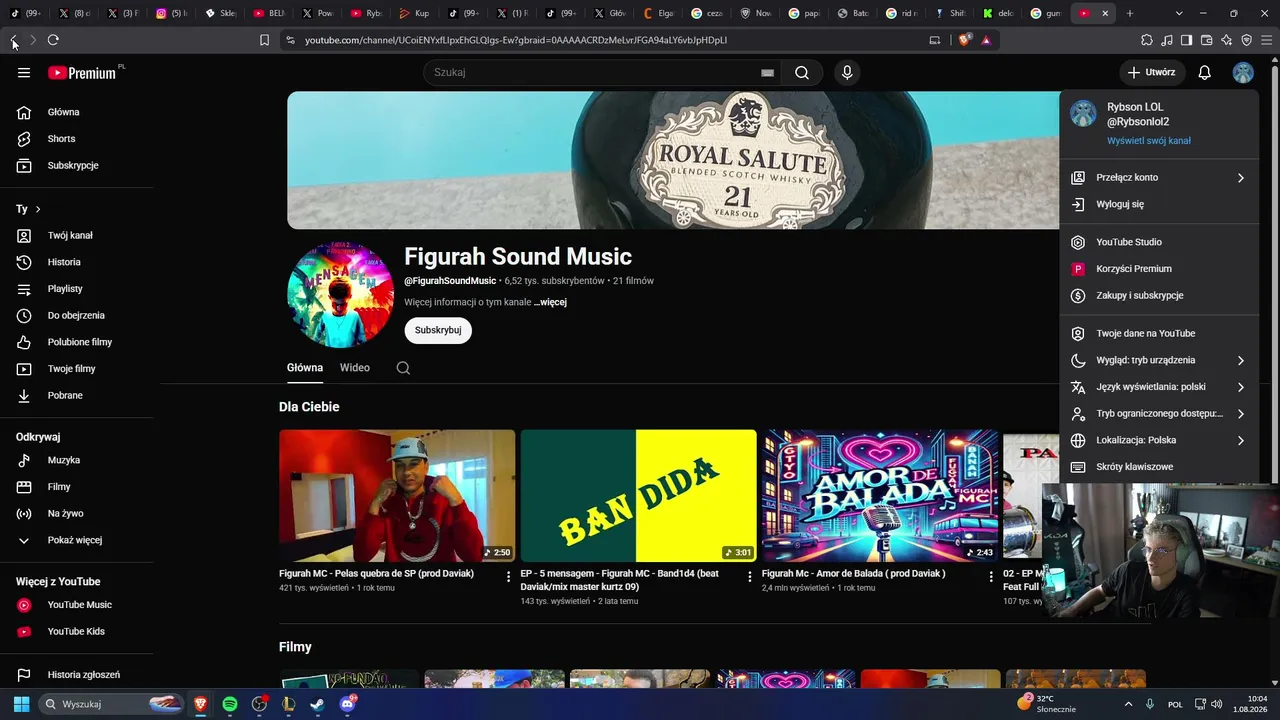Click the account avatar in YouTube header
Image resolution: width=1280 pixels, height=720 pixels.
point(1243,73)
